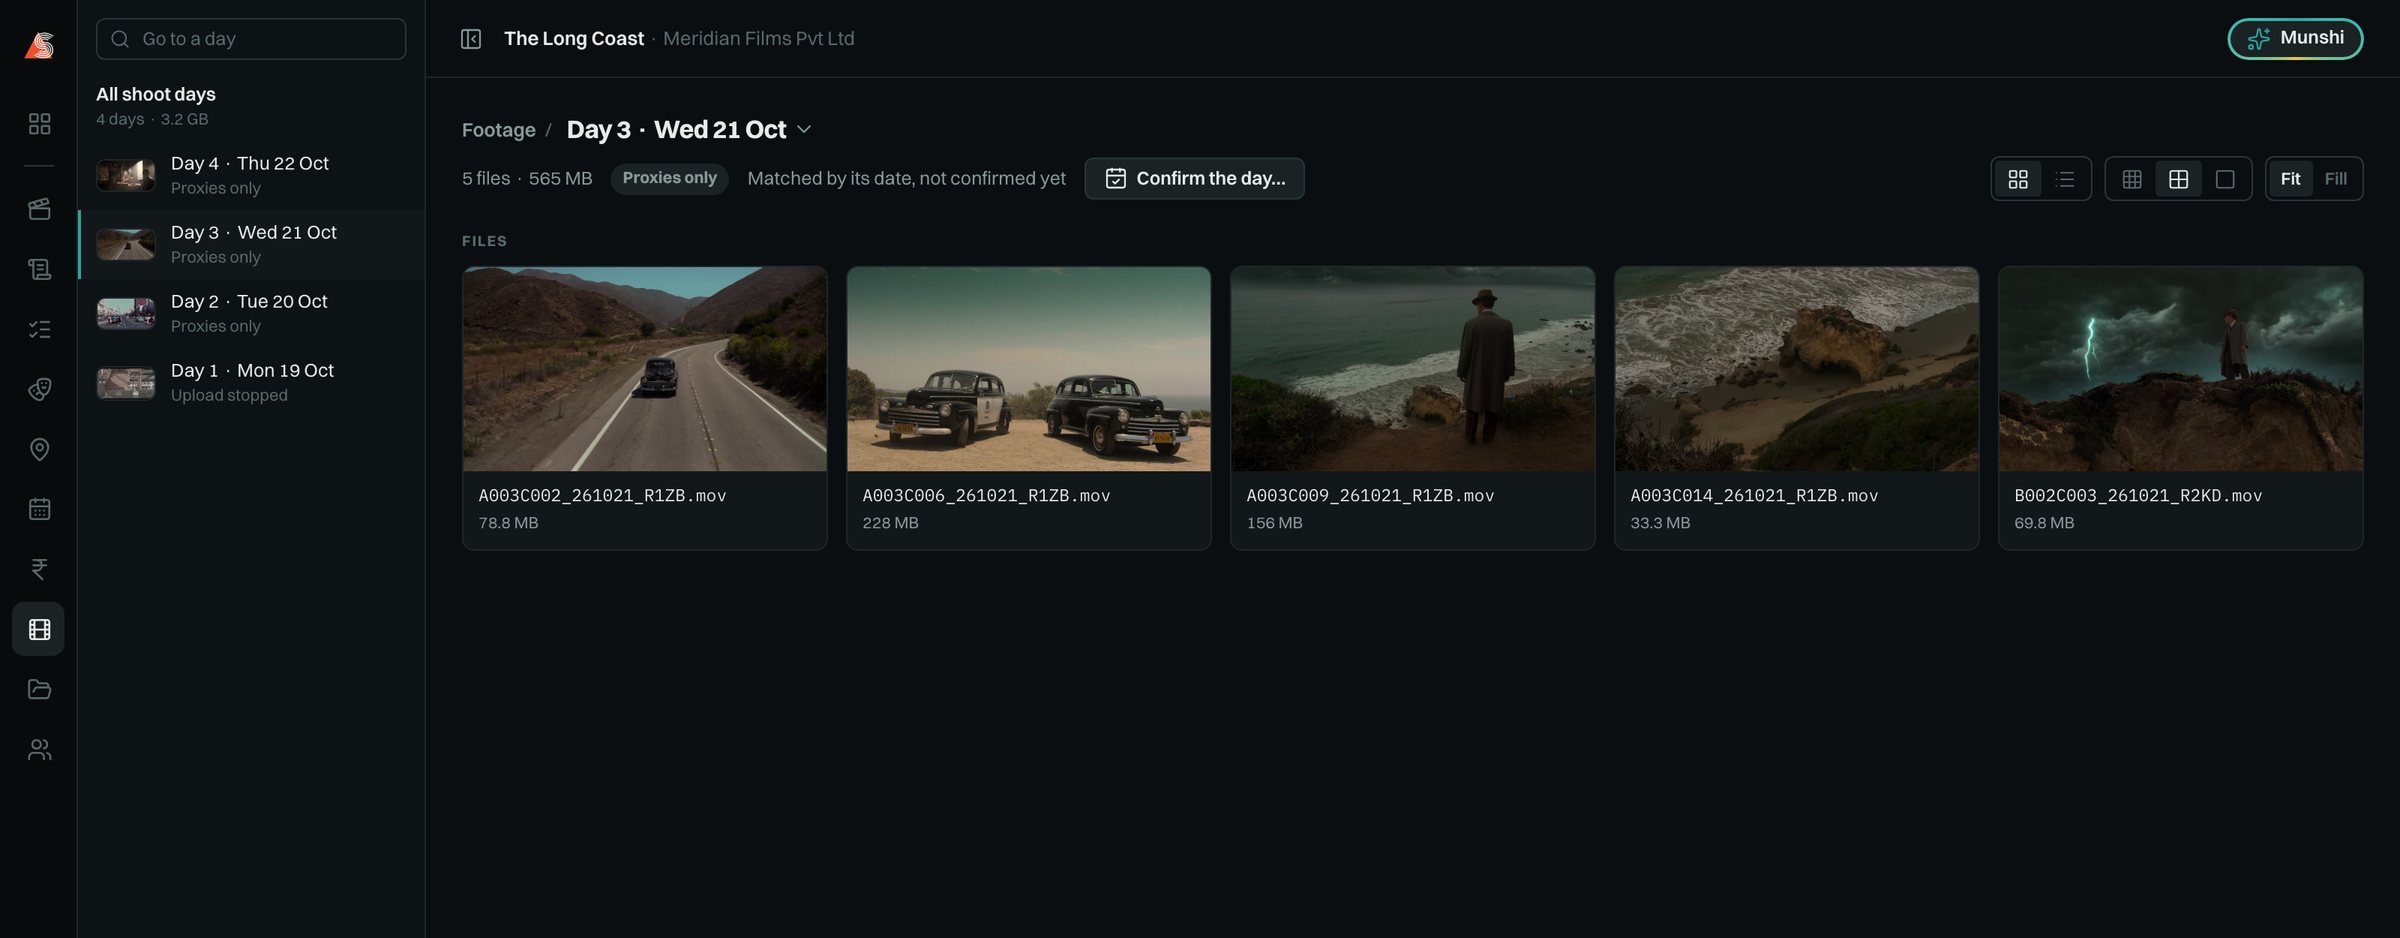Open the people icon in sidebar

pyautogui.click(x=39, y=749)
